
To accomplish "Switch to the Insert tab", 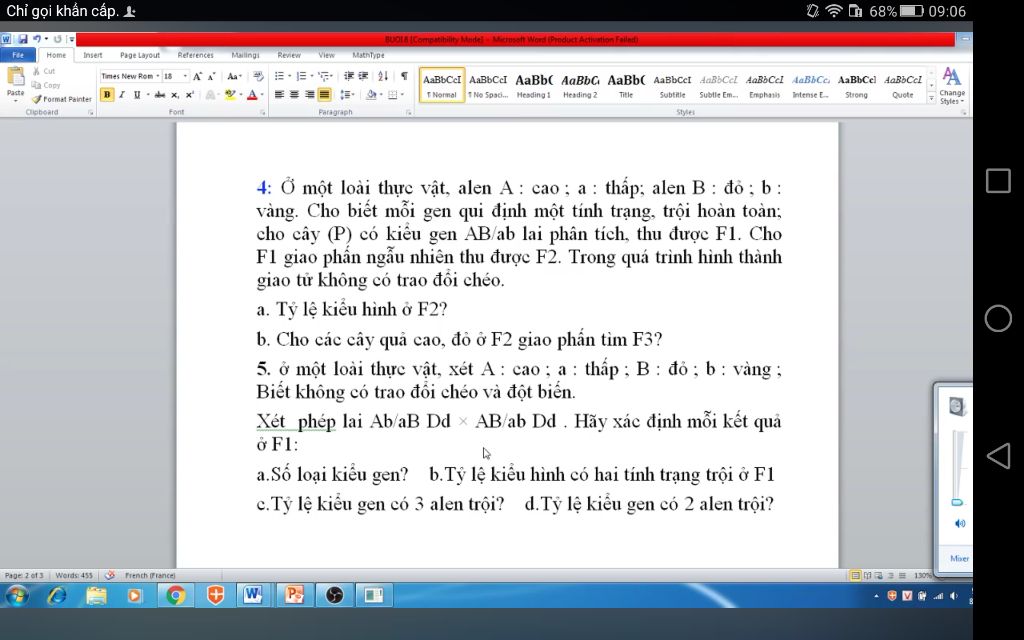I will [93, 56].
